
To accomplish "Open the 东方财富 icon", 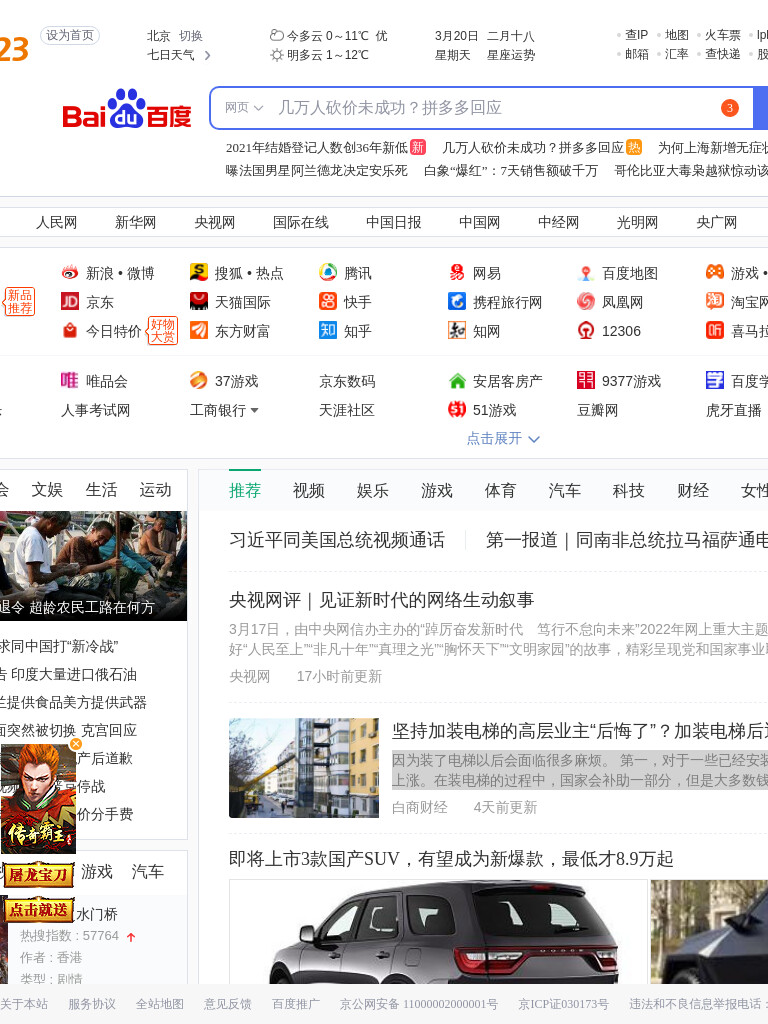I will tap(199, 330).
